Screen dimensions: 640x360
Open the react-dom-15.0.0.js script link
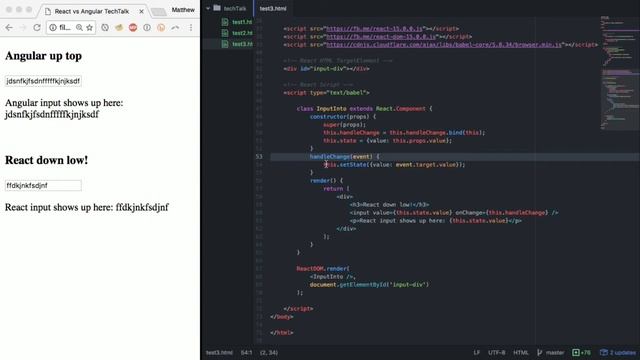point(381,36)
